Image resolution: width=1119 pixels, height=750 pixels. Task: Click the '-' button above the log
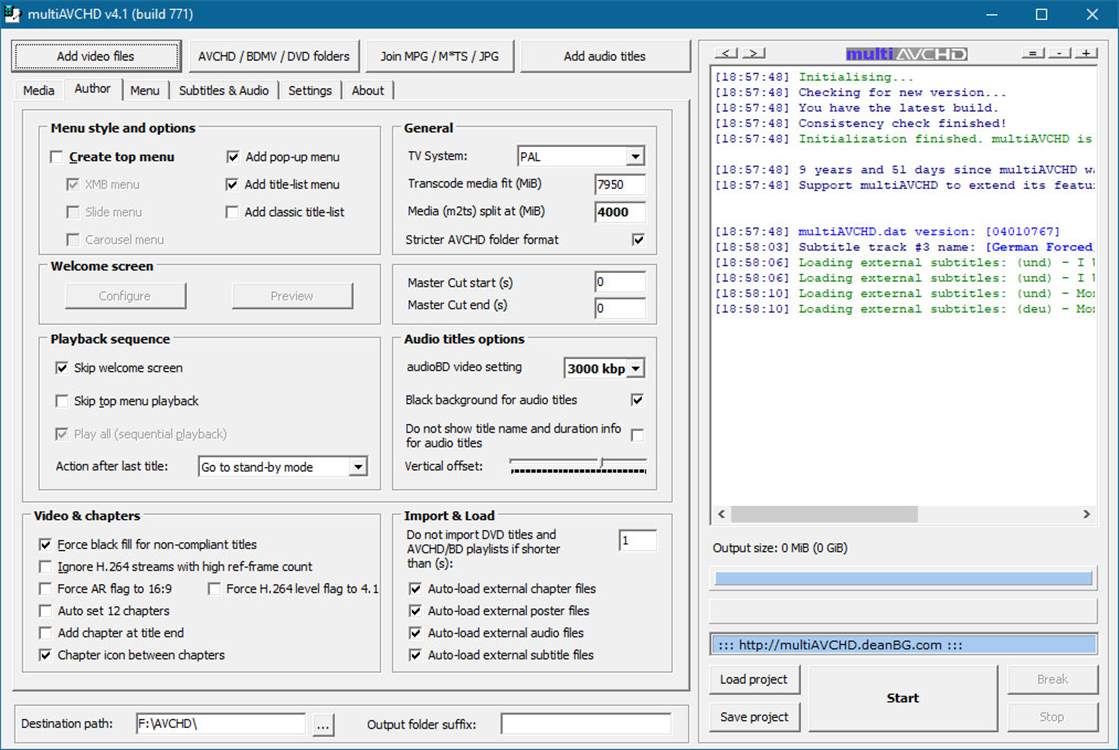[x=1060, y=54]
